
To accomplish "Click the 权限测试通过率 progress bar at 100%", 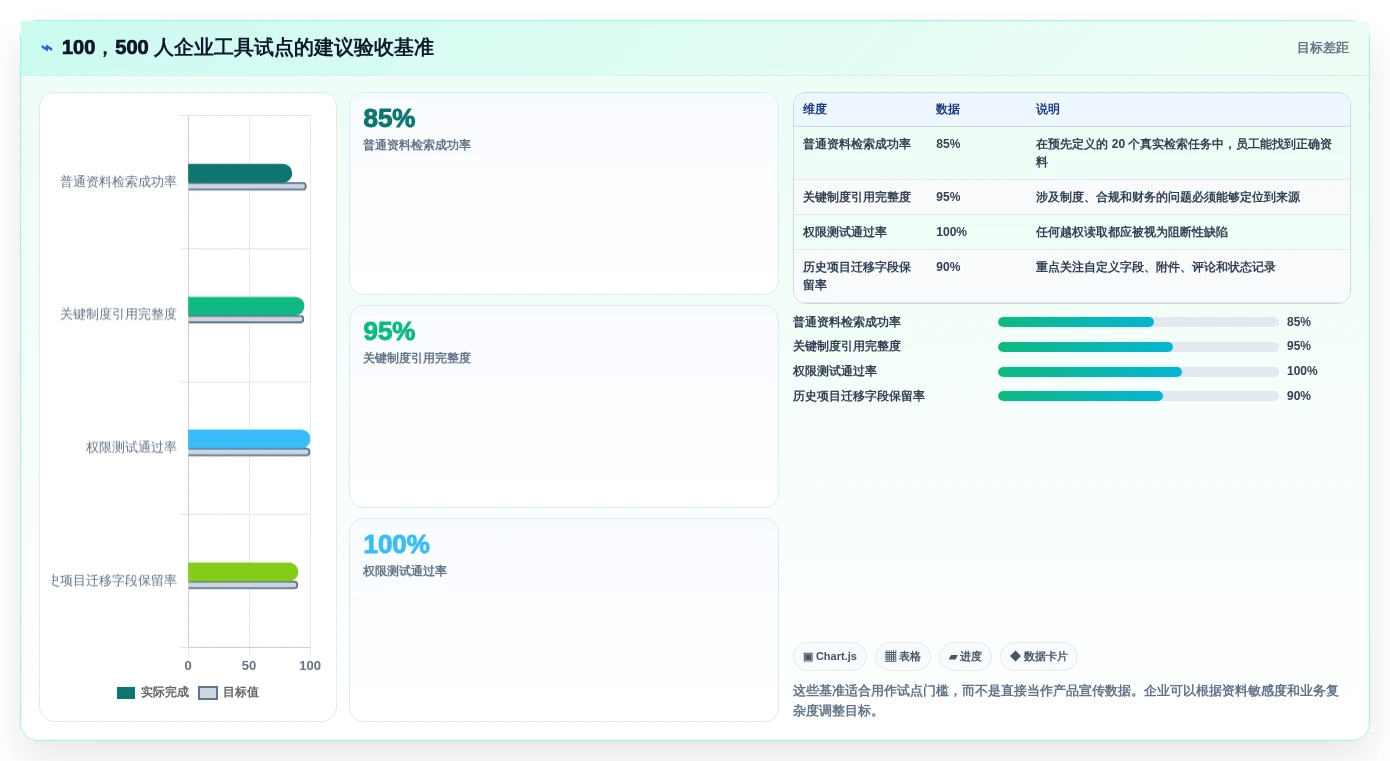I will tap(1138, 372).
